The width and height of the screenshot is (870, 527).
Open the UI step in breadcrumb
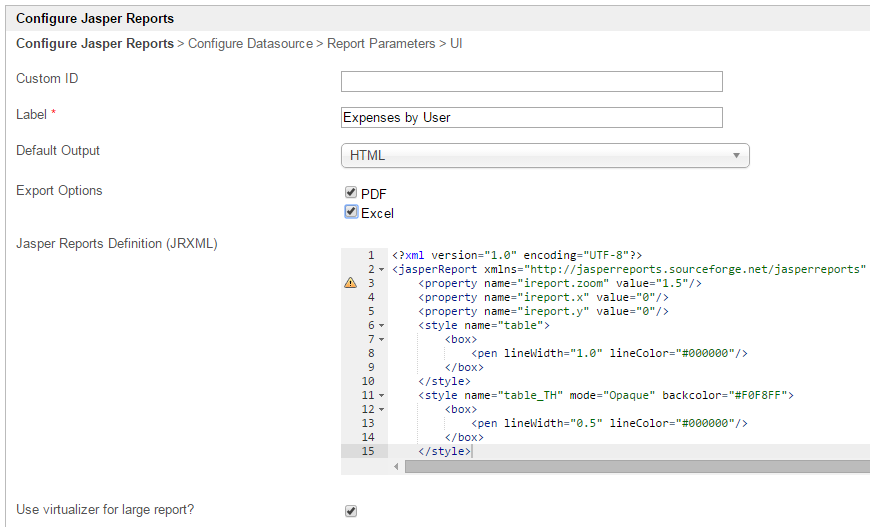tap(455, 44)
